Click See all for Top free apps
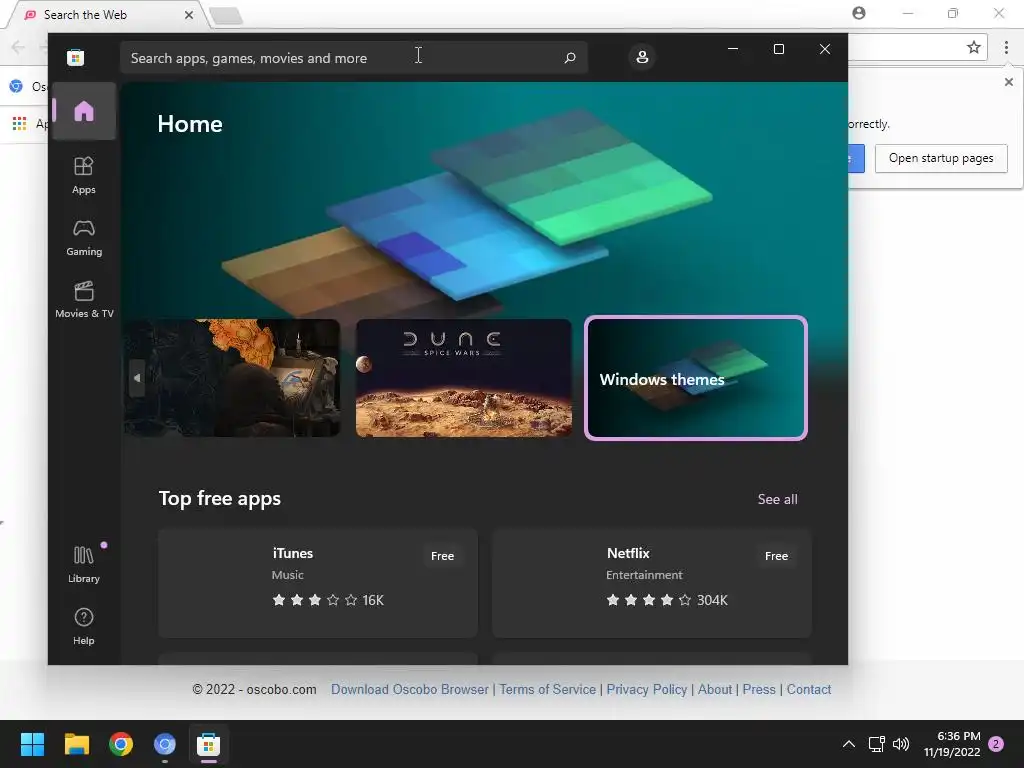This screenshot has width=1024, height=768. (777, 499)
